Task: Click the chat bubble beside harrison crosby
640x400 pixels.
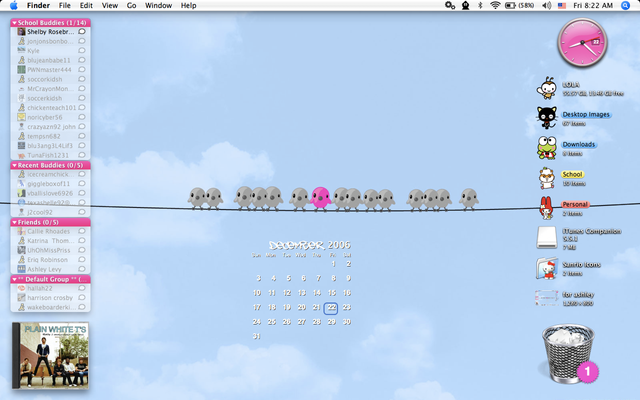Action: (x=82, y=298)
